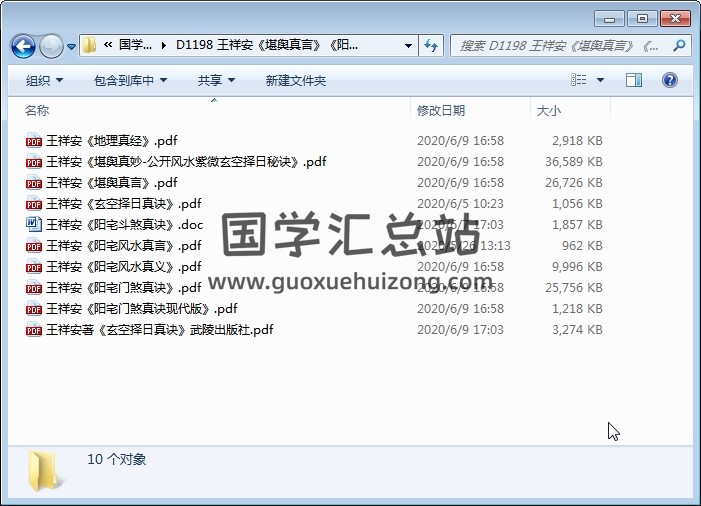Maximize the Explorer window
This screenshot has width=701, height=506.
click(x=642, y=19)
